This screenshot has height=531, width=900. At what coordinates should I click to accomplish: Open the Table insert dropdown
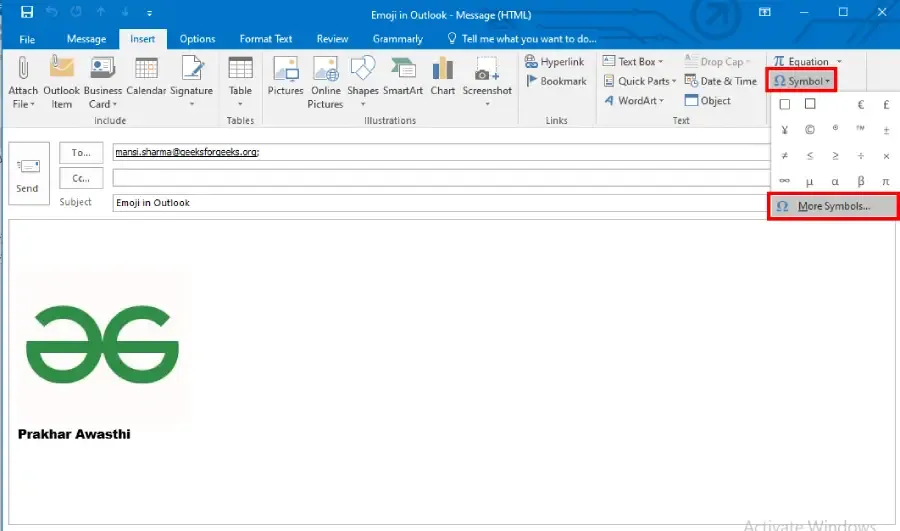(x=240, y=82)
